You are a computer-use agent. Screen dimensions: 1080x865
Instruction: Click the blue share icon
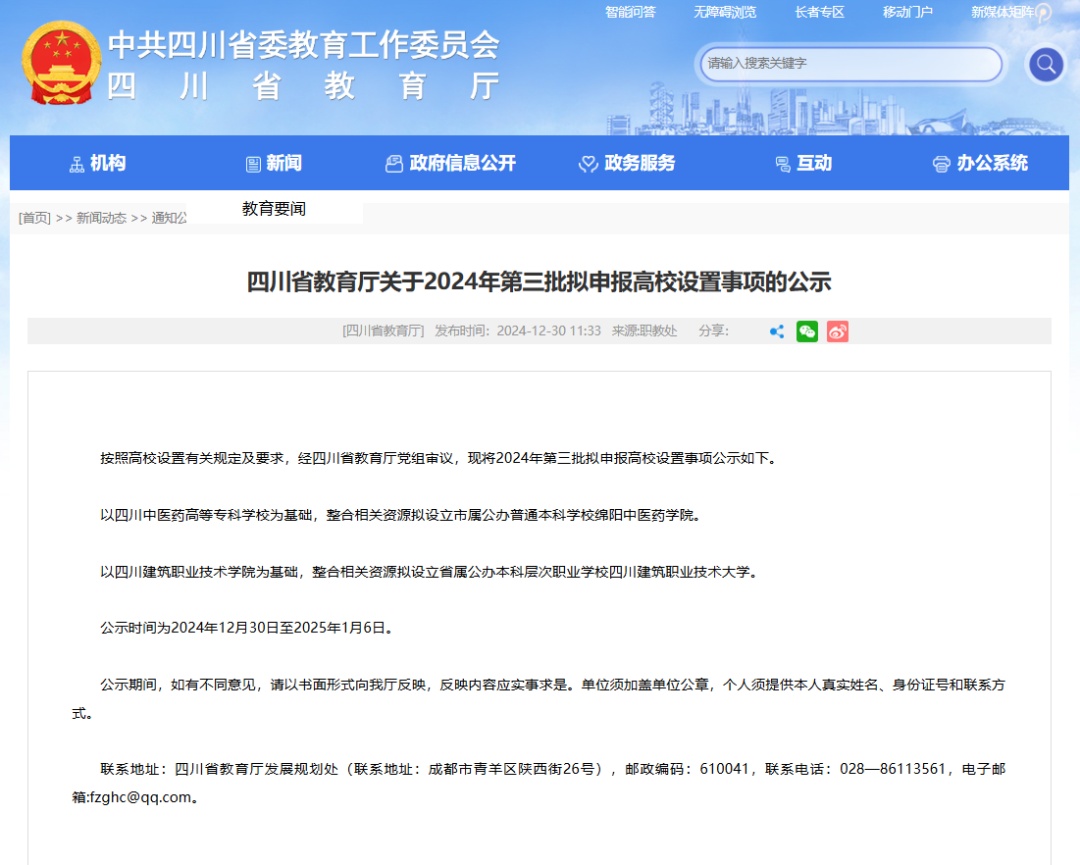(777, 331)
